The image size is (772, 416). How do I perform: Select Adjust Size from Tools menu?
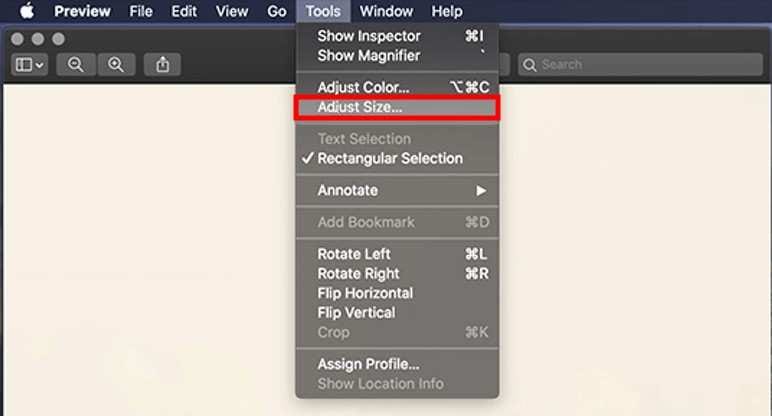(x=360, y=107)
